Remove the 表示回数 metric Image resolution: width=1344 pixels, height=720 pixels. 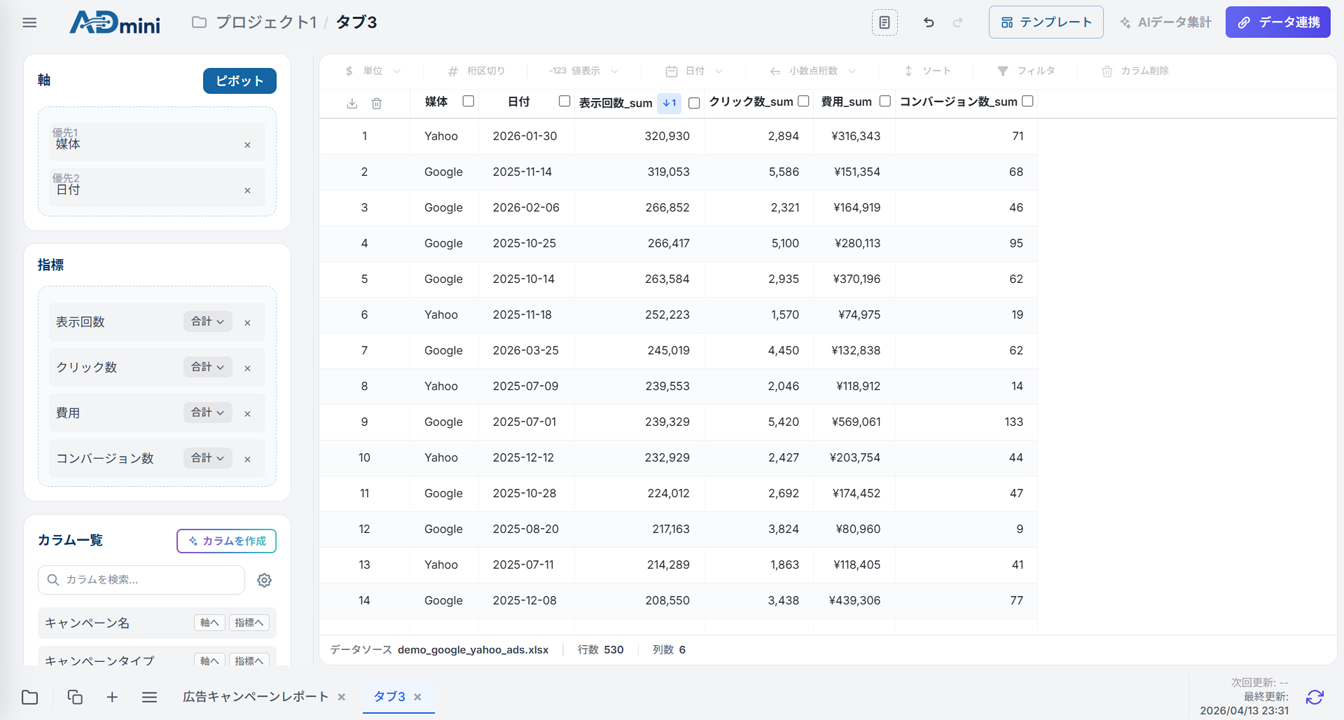[x=248, y=323]
